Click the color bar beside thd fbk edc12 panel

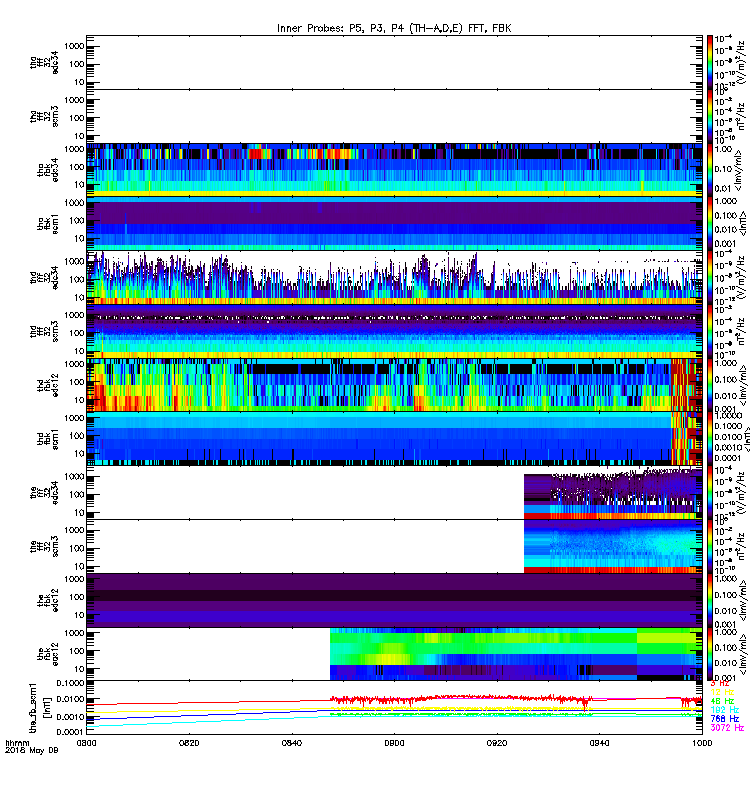710,385
